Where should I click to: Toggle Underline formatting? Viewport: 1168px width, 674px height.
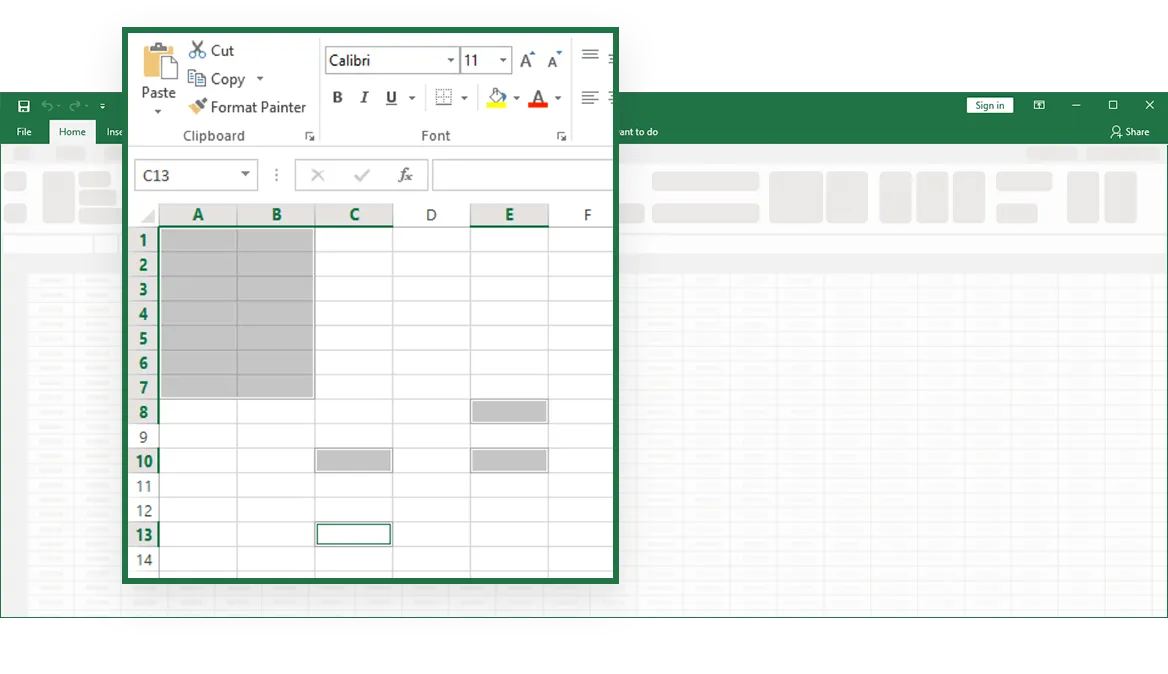click(390, 98)
